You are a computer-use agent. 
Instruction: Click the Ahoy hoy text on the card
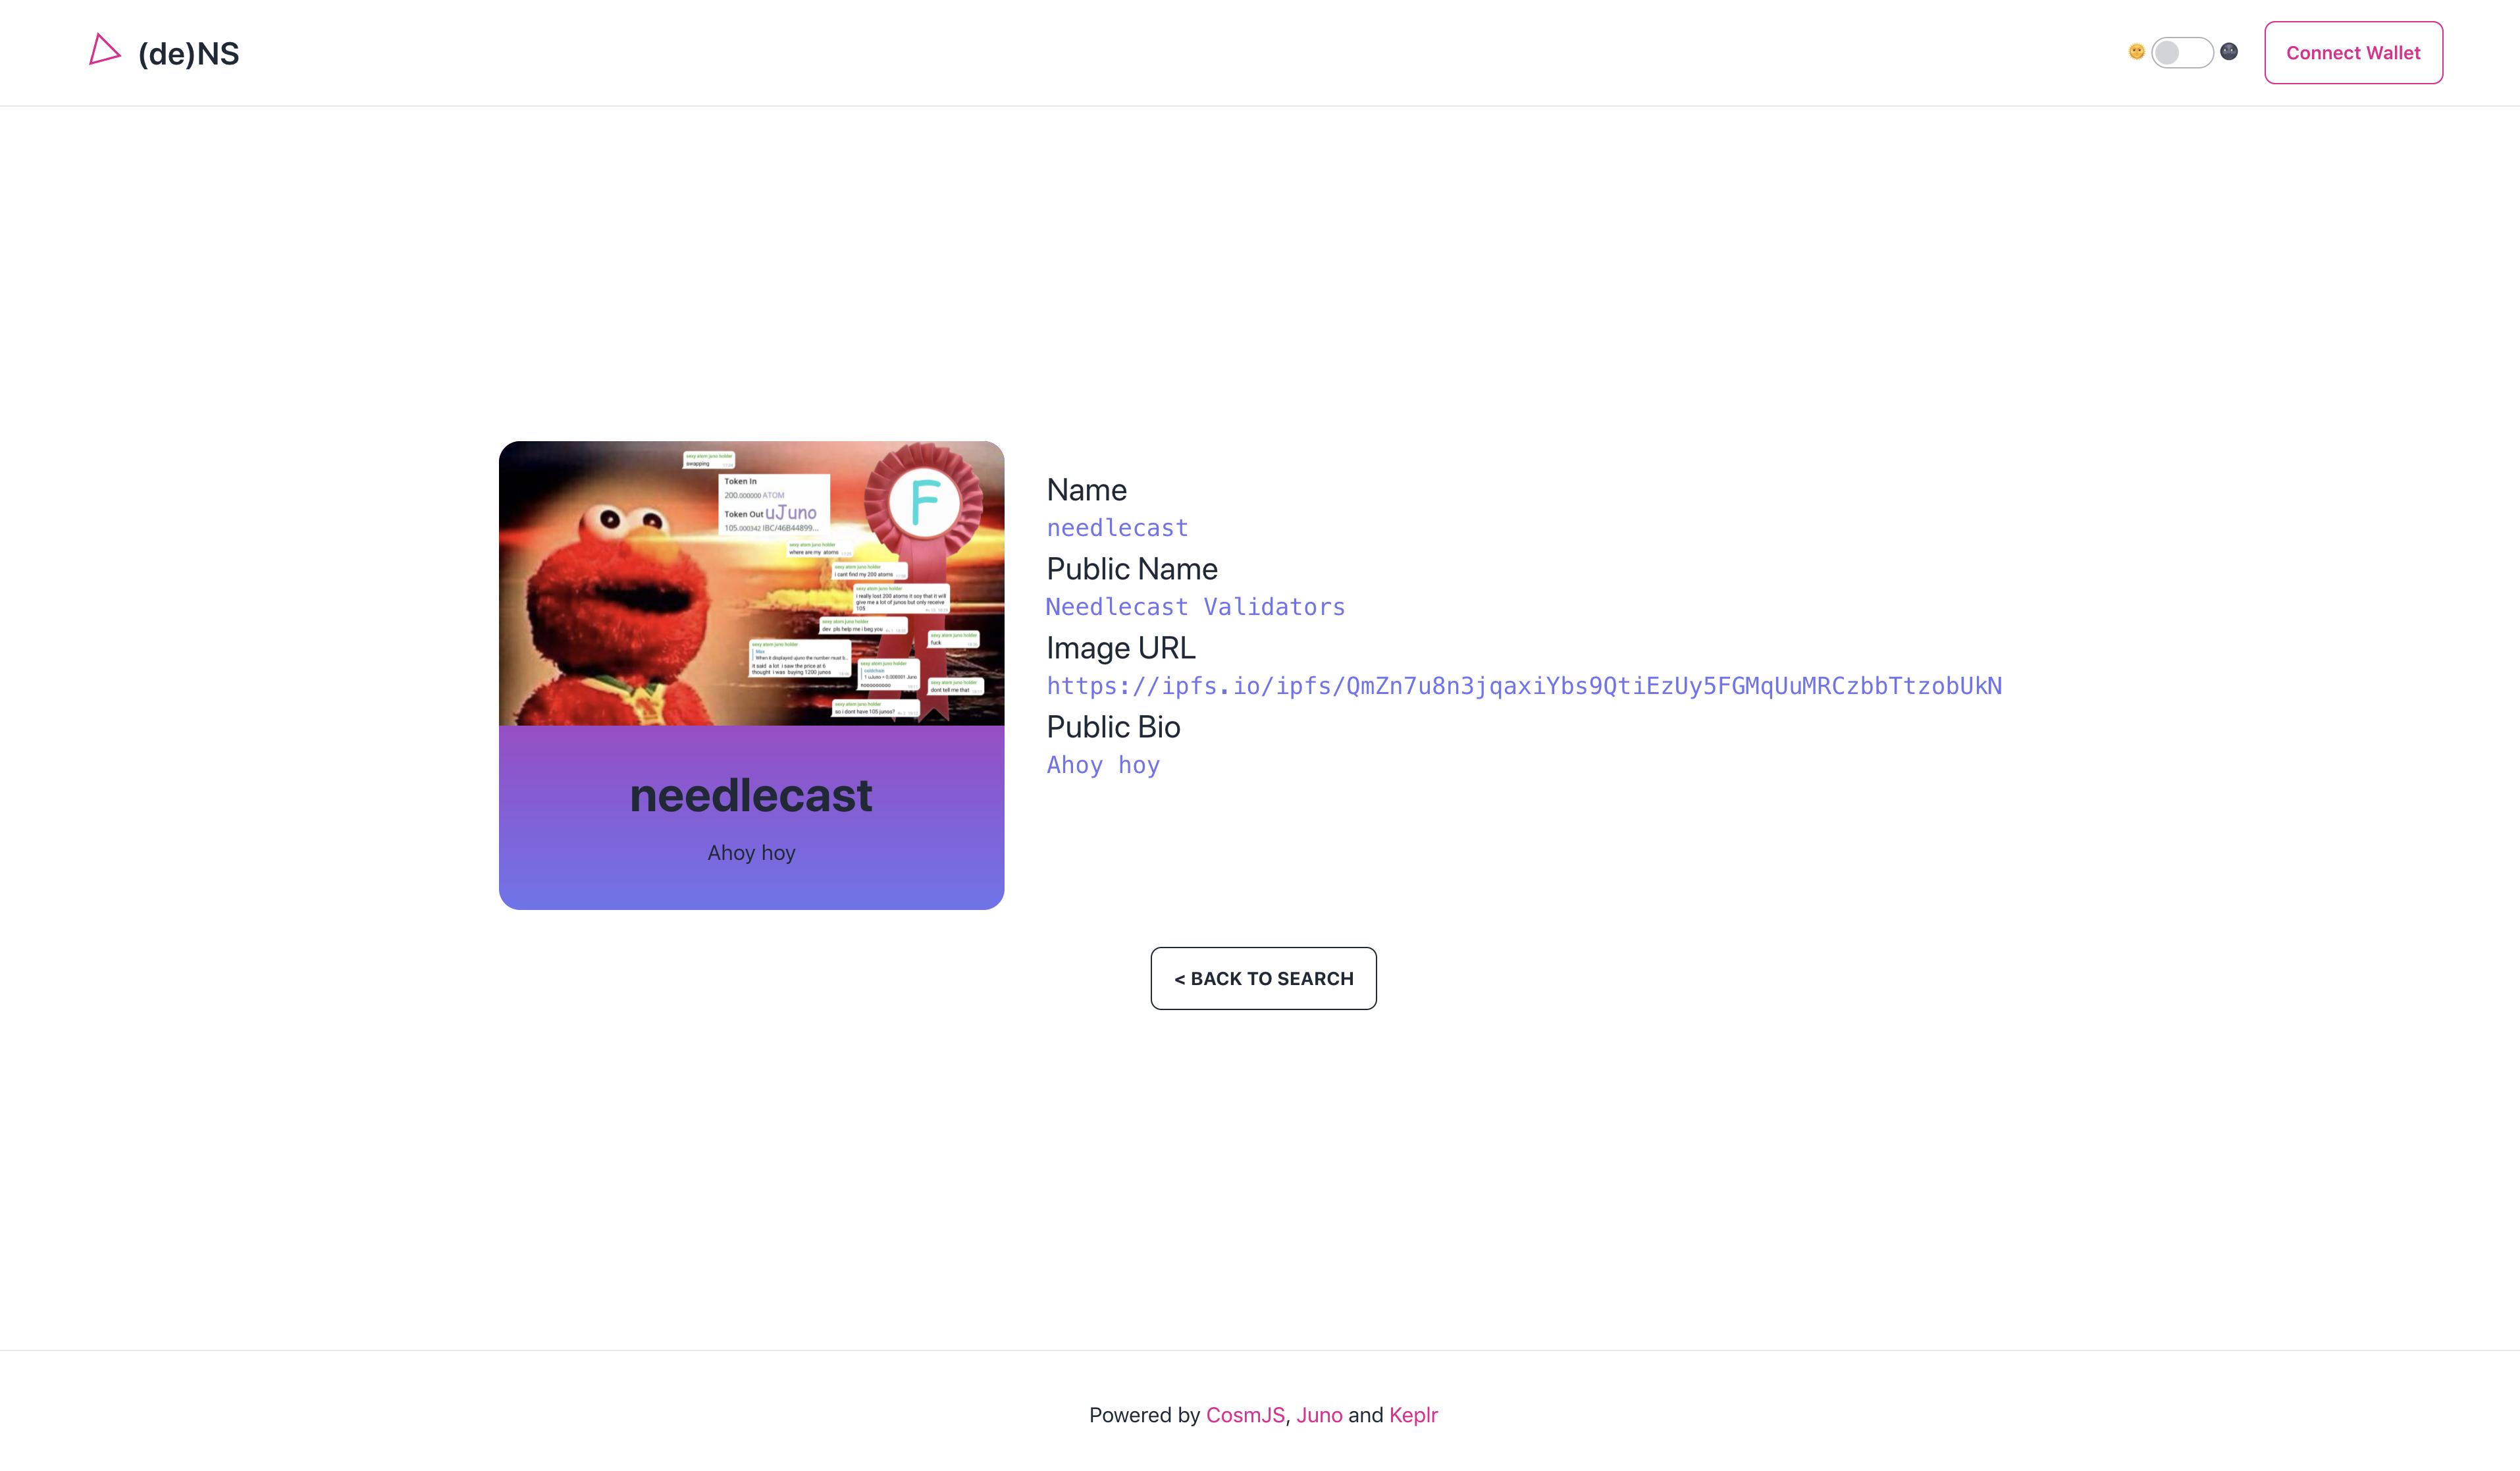coord(751,853)
